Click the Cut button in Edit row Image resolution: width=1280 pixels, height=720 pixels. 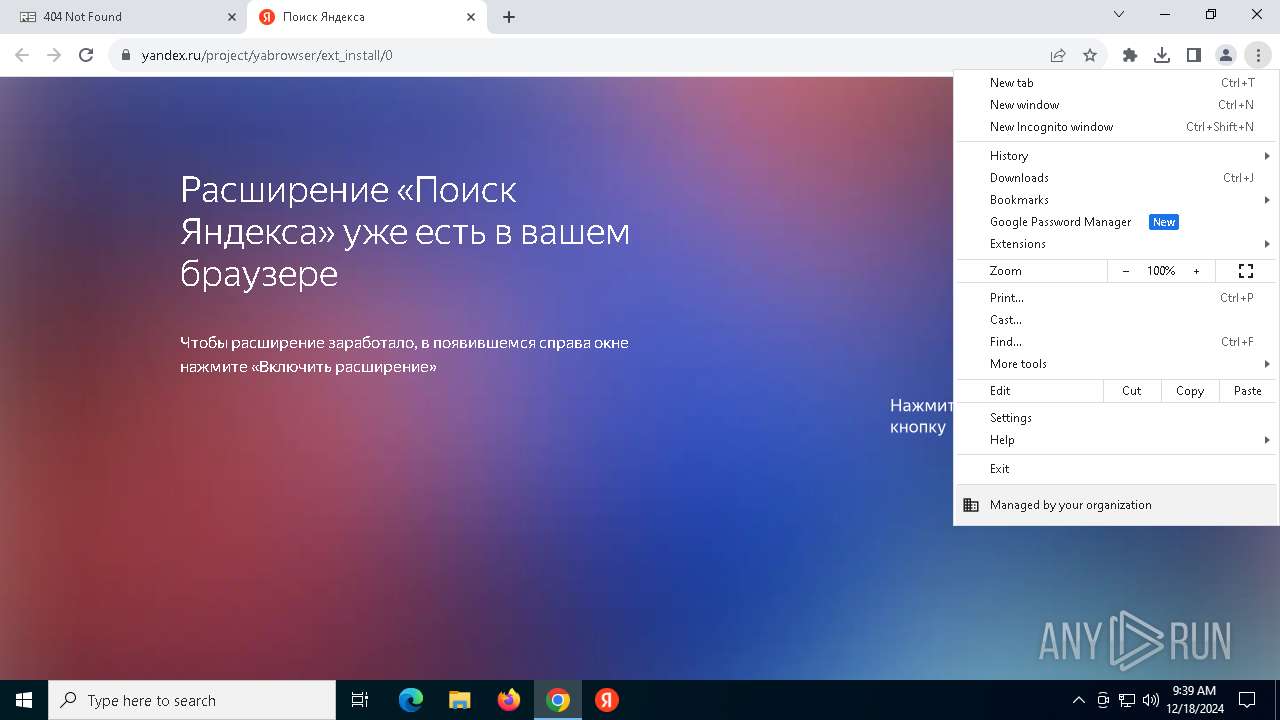pos(1132,391)
